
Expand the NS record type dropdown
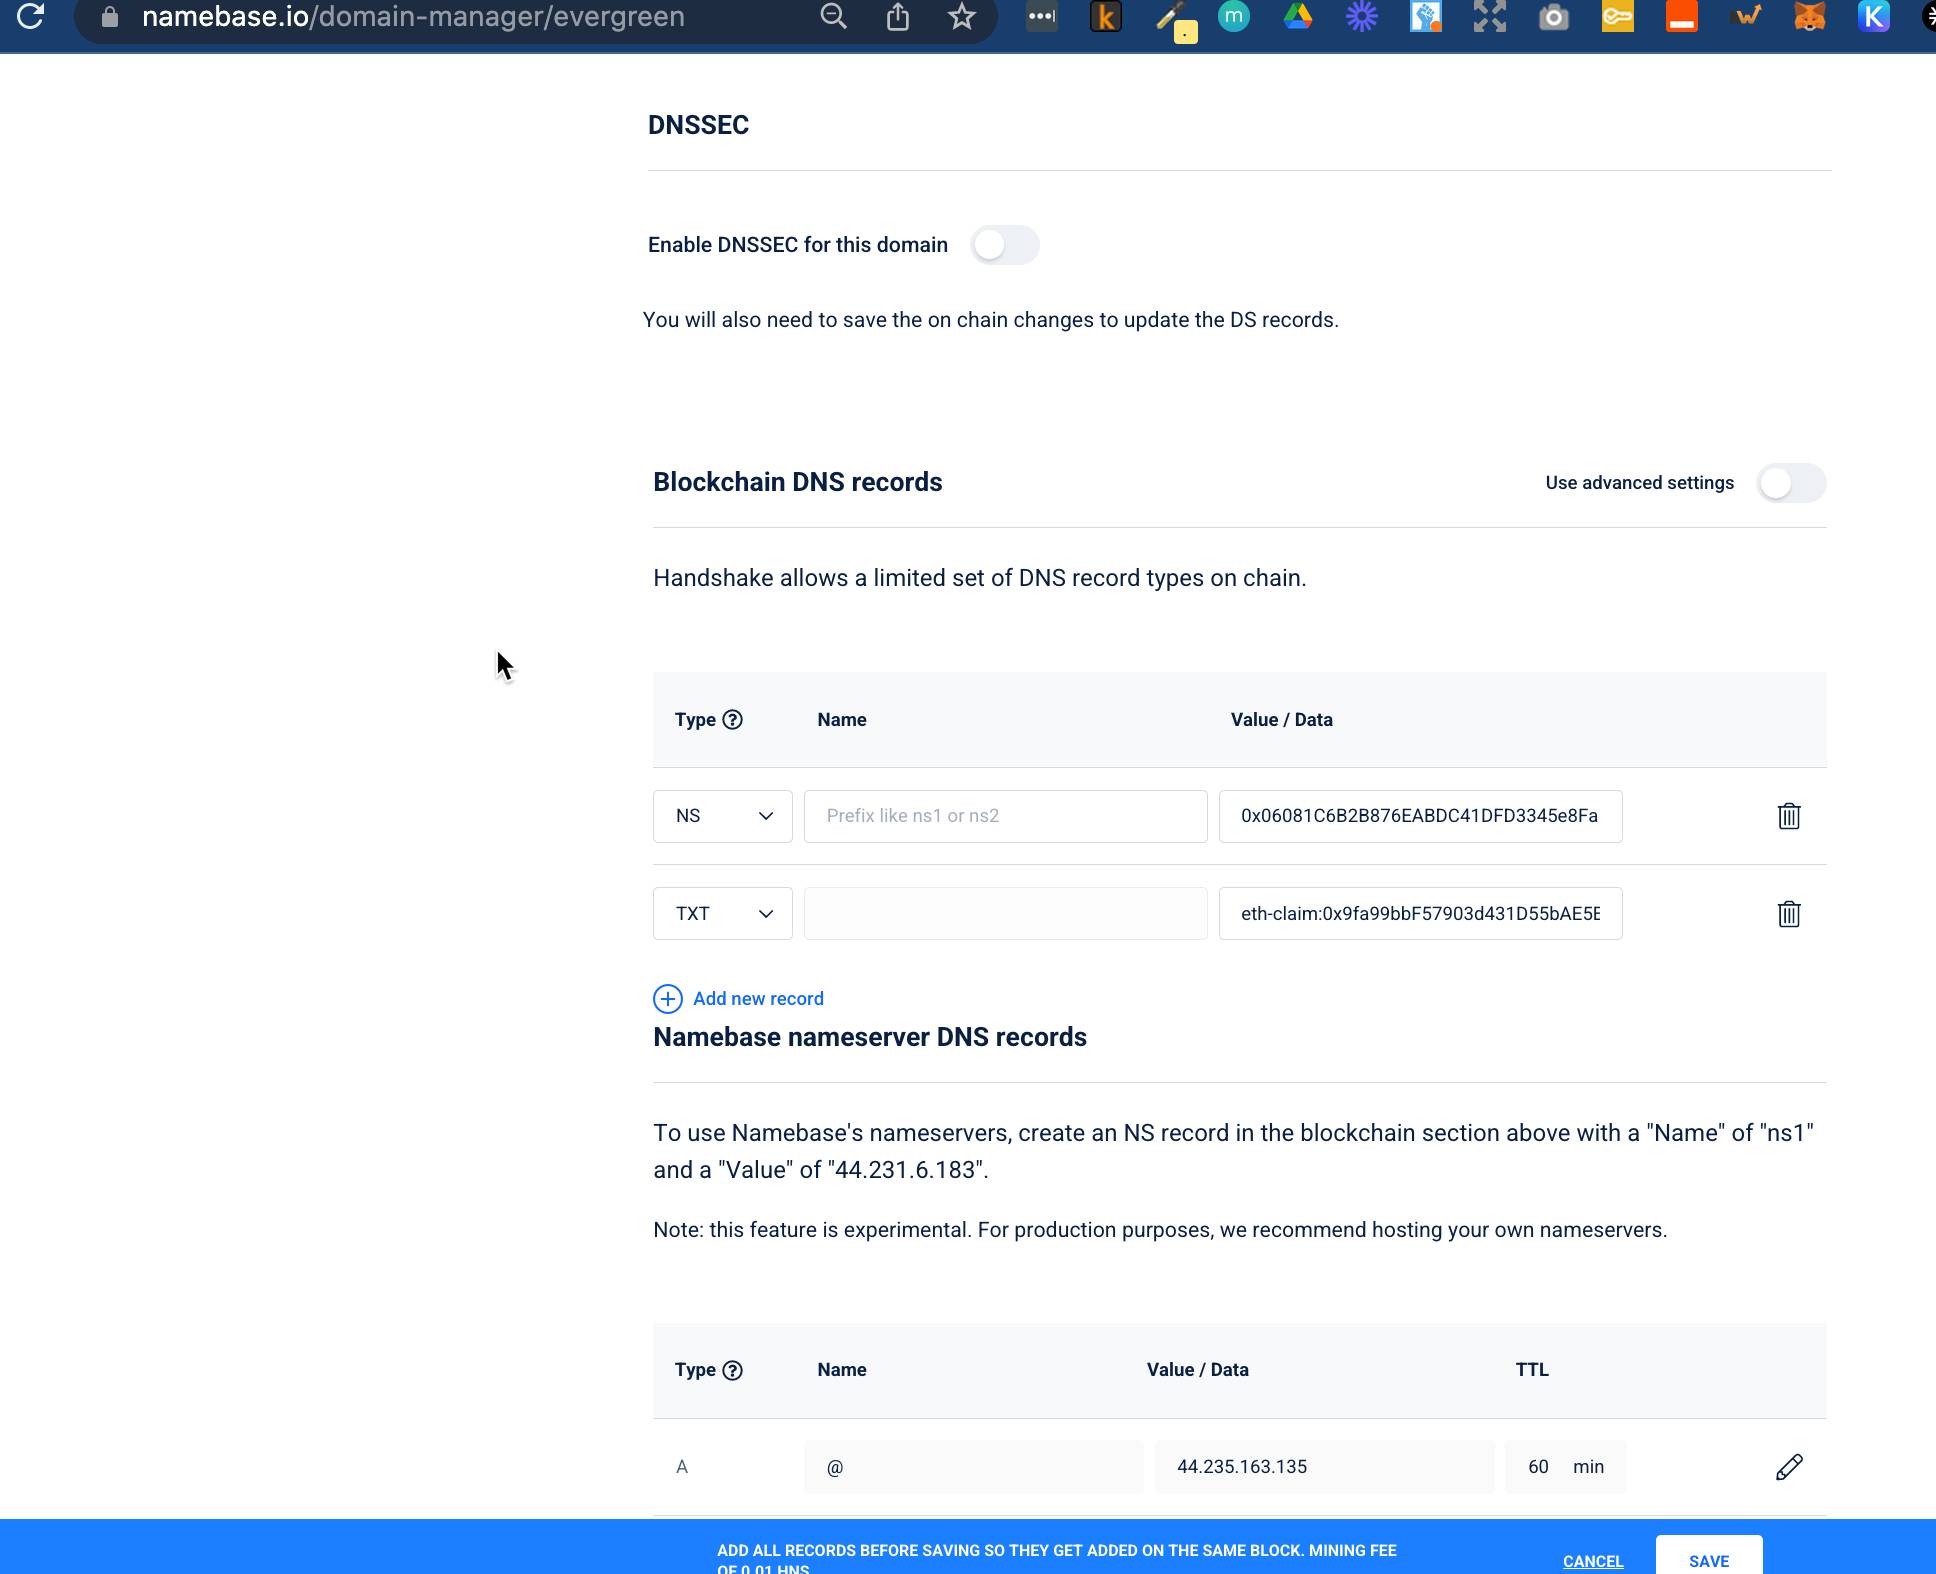(722, 816)
